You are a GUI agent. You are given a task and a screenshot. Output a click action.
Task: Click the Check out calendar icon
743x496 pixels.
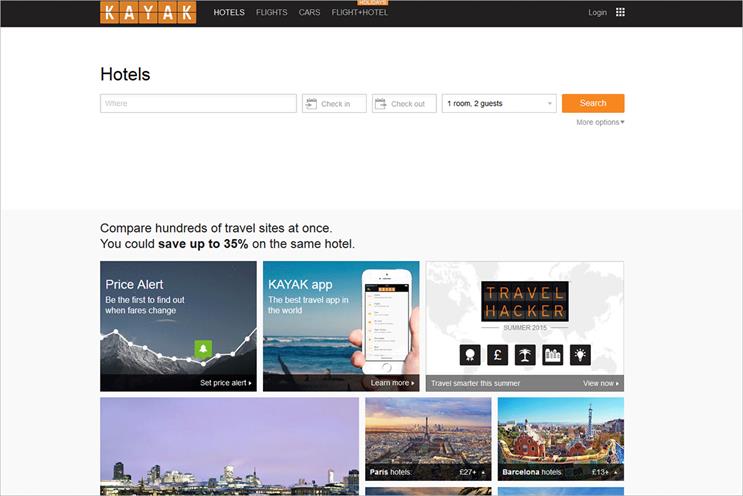pyautogui.click(x=381, y=104)
